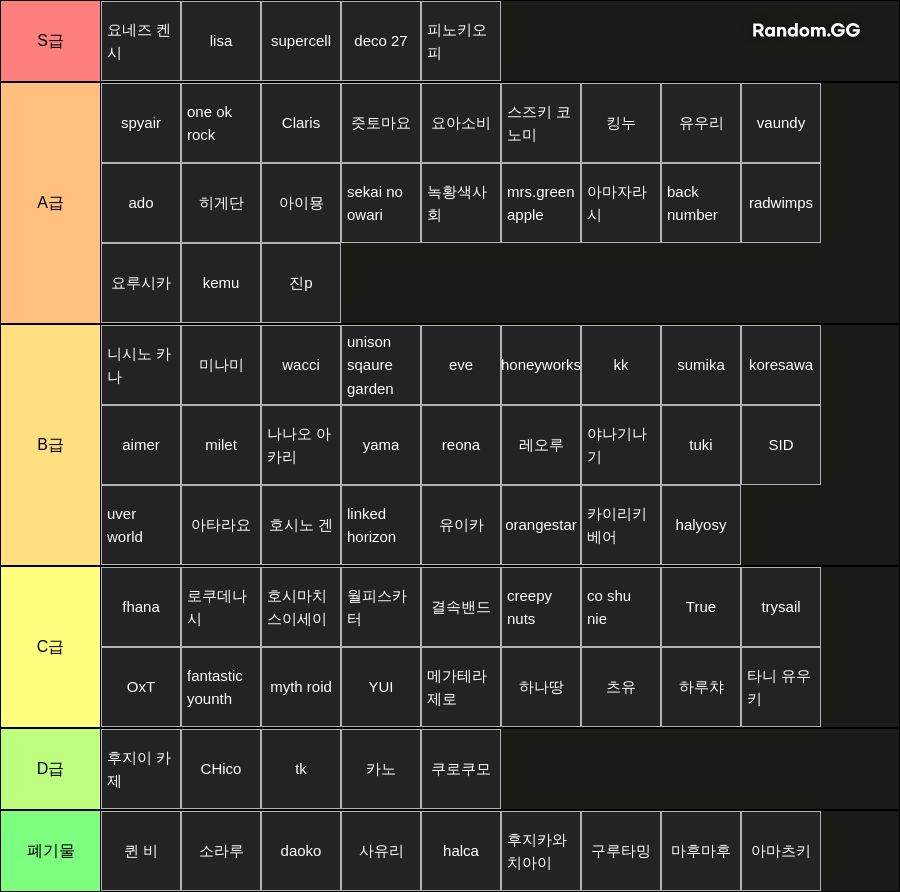Click the radwimps tile
This screenshot has width=900, height=892.
tap(781, 203)
